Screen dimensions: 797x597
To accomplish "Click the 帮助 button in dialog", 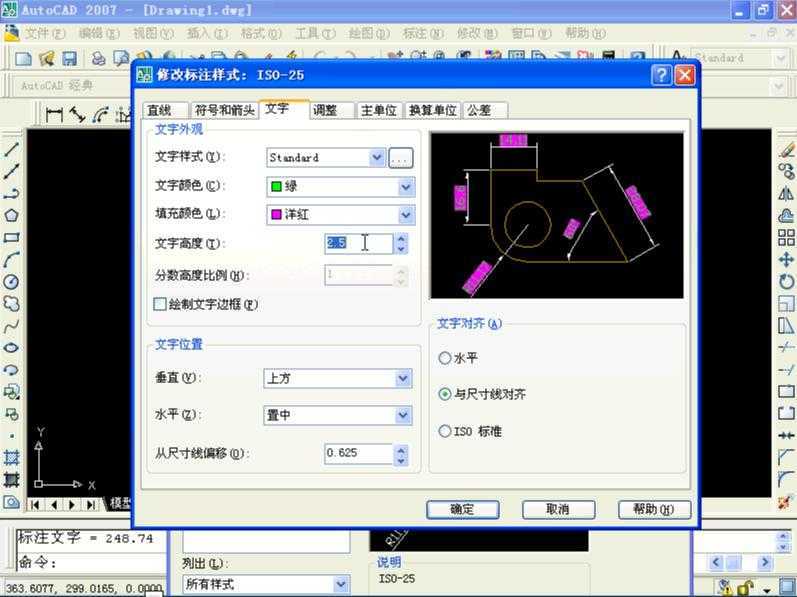I will 654,510.
